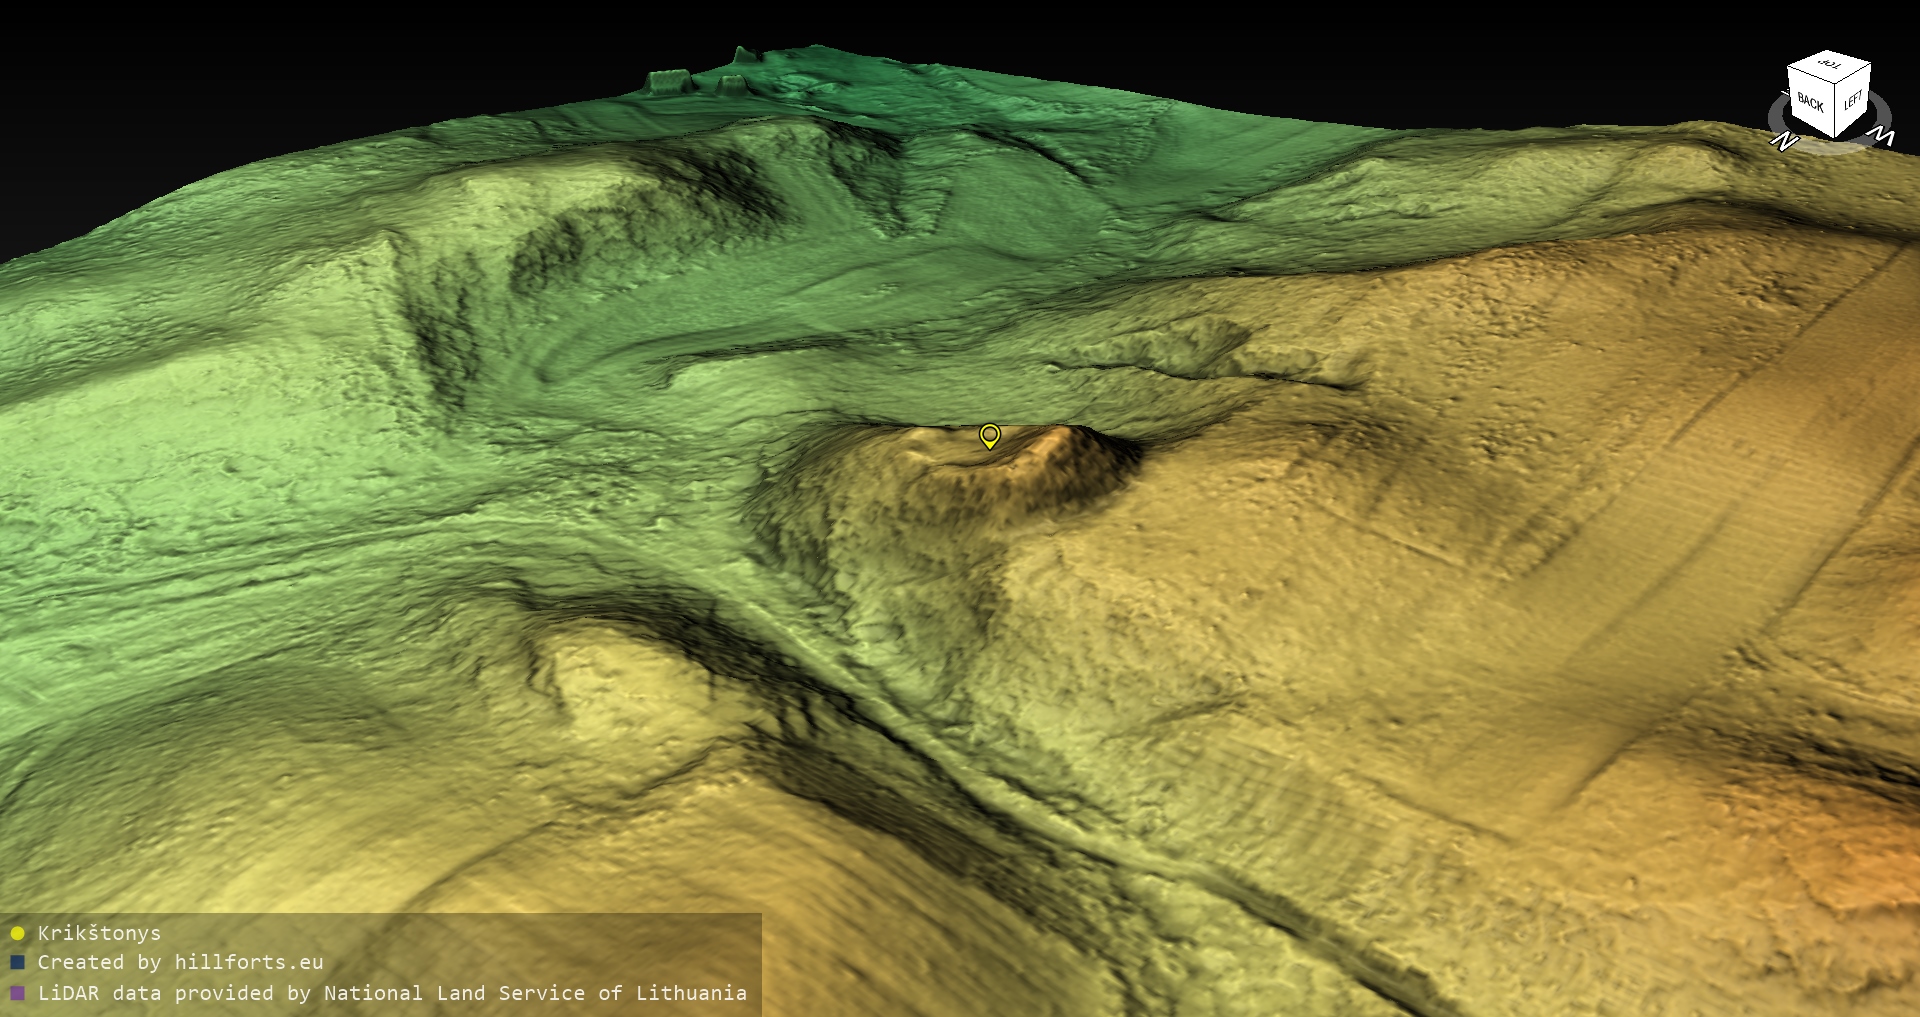Click the N letter on the compass ring
The height and width of the screenshot is (1017, 1920).
click(1783, 142)
